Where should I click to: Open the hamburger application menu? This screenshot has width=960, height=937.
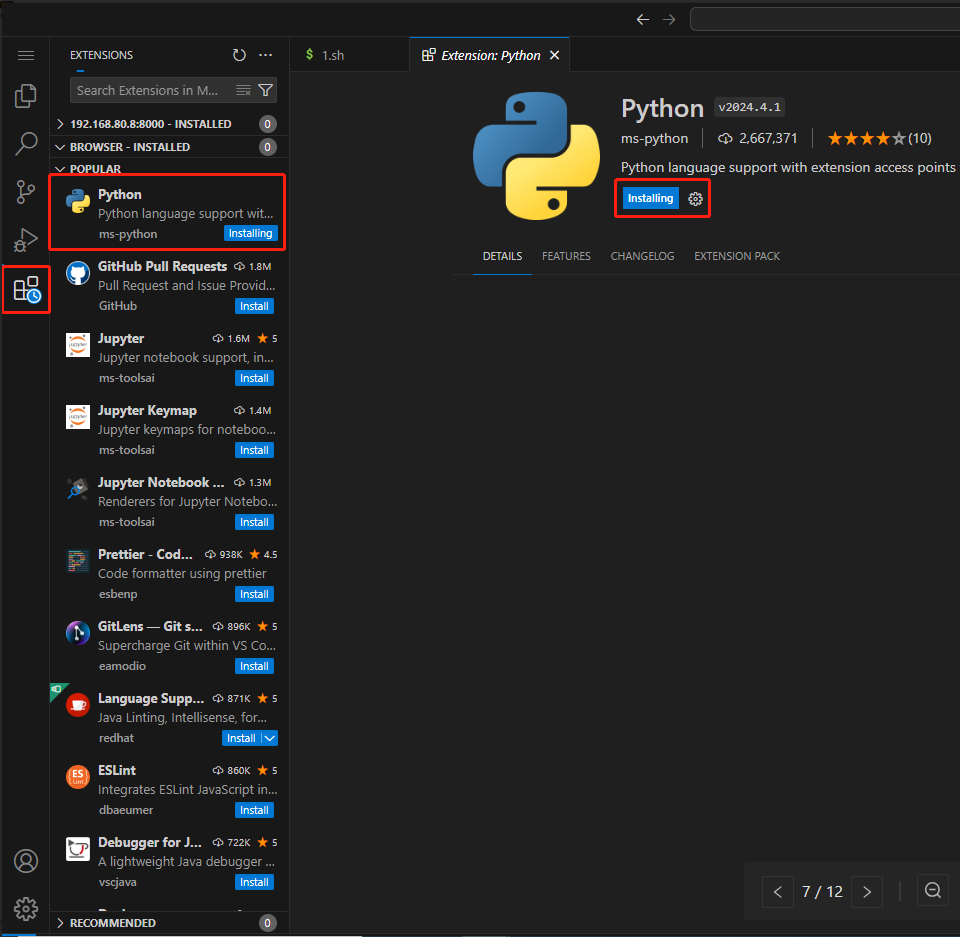[x=26, y=56]
